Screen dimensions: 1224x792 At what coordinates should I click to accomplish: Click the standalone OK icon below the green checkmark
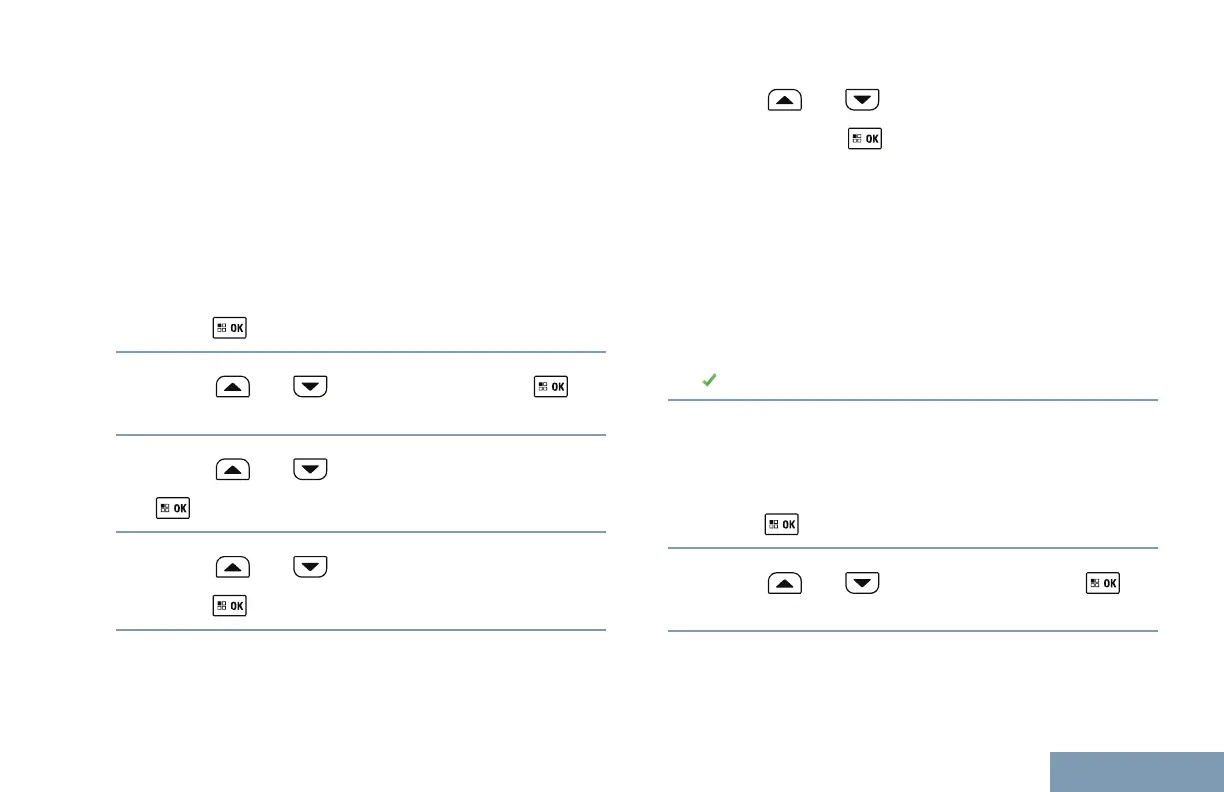782,523
